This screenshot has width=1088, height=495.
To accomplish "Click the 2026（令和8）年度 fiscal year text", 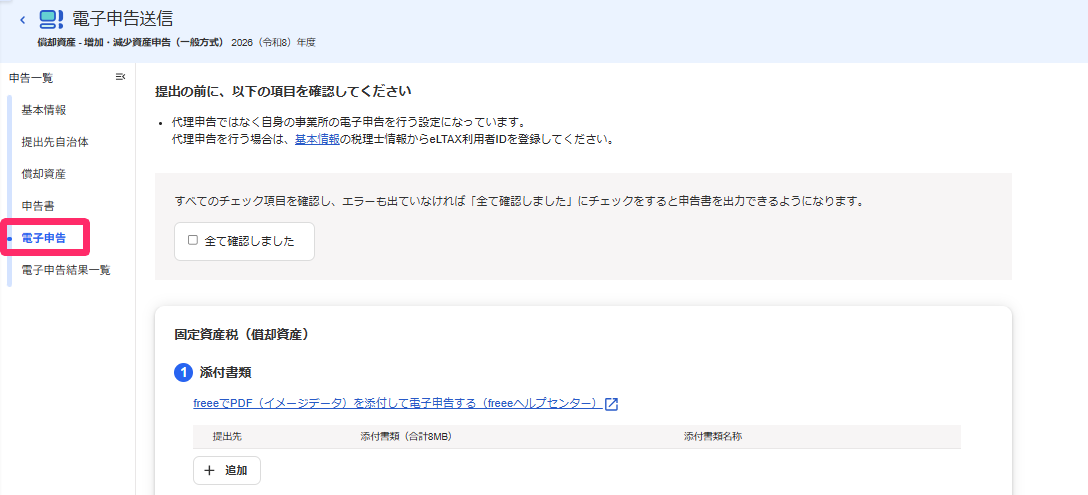I will click(273, 43).
